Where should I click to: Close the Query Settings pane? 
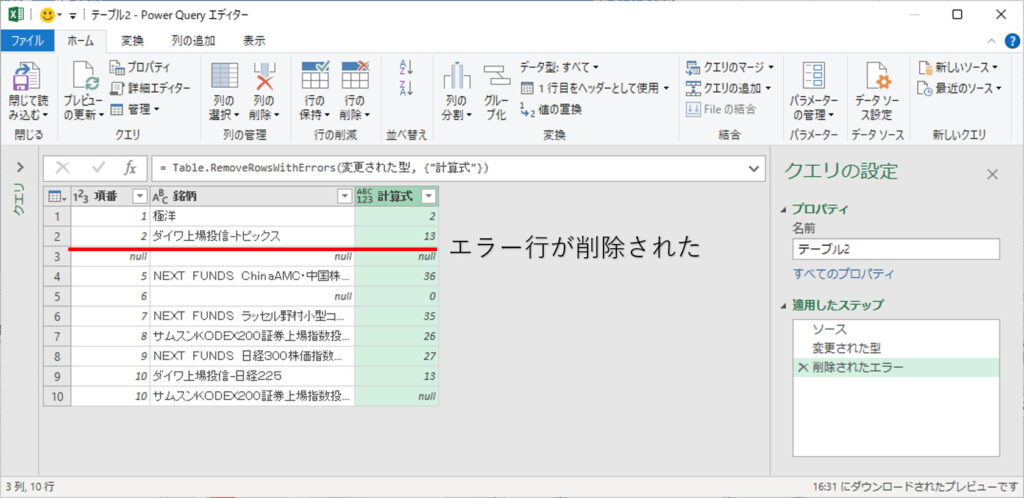tap(992, 174)
